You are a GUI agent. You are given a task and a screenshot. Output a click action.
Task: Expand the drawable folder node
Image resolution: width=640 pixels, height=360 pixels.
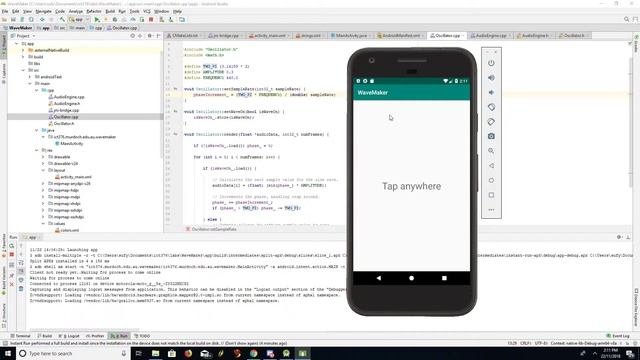43,157
